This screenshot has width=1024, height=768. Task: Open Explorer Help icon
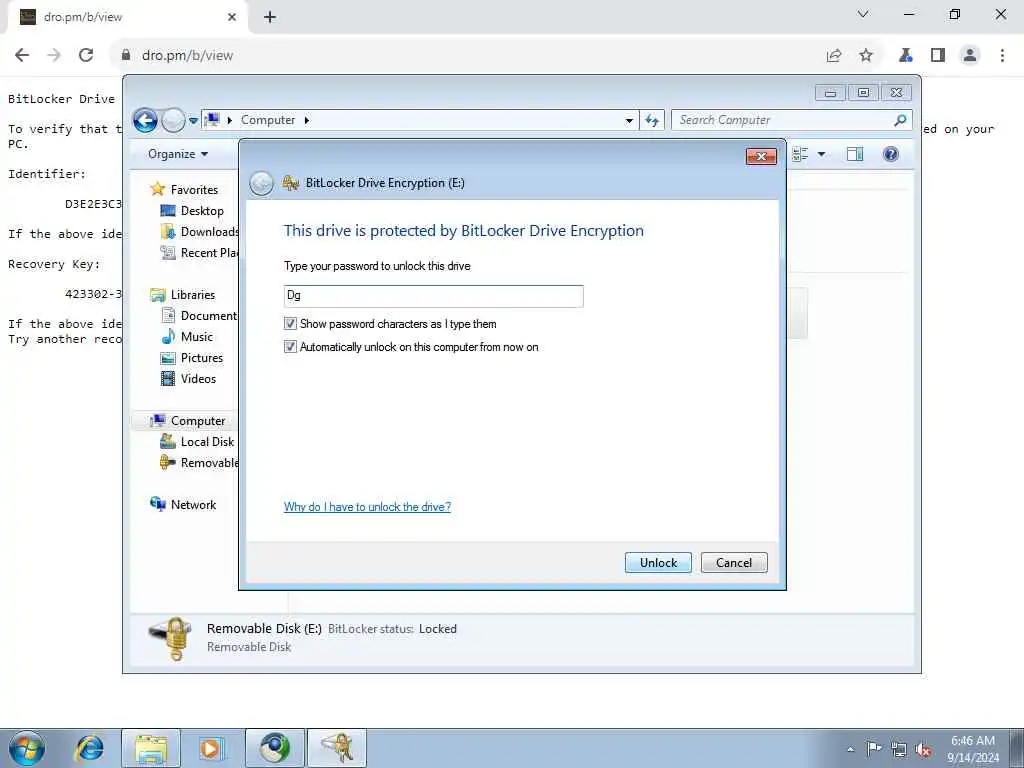point(891,154)
